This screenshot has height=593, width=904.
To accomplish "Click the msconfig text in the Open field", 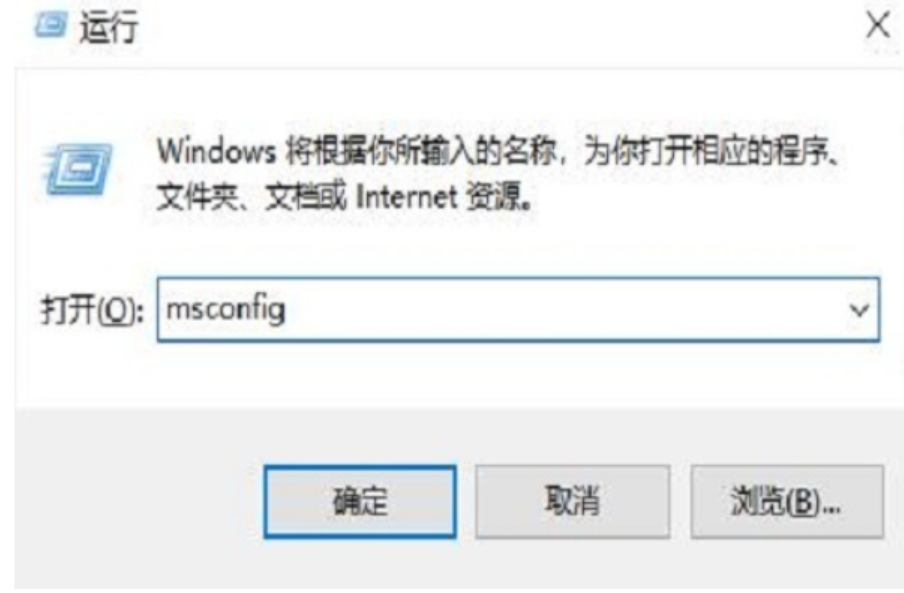I will (x=225, y=310).
